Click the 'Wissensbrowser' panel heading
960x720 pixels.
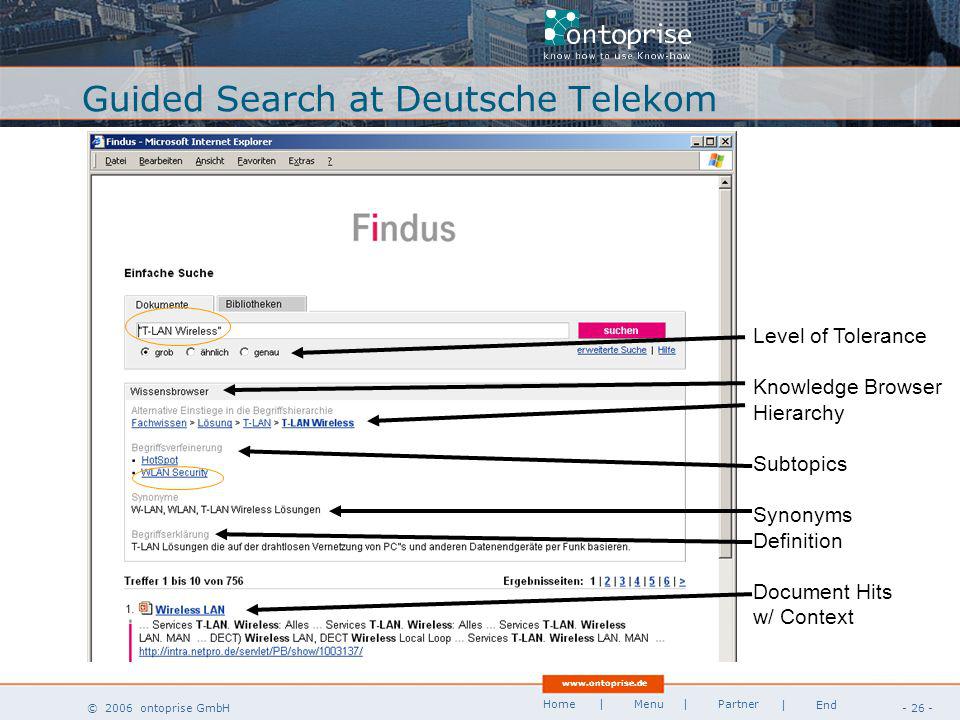coord(170,391)
